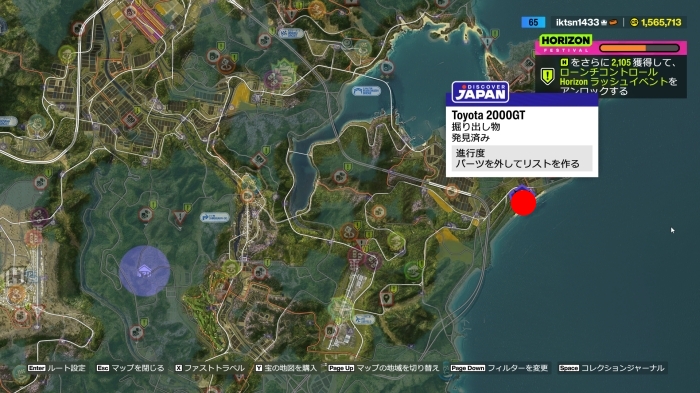Image resolution: width=700 pixels, height=393 pixels.
Task: Select the blue barn find circle marker
Action: (x=144, y=271)
